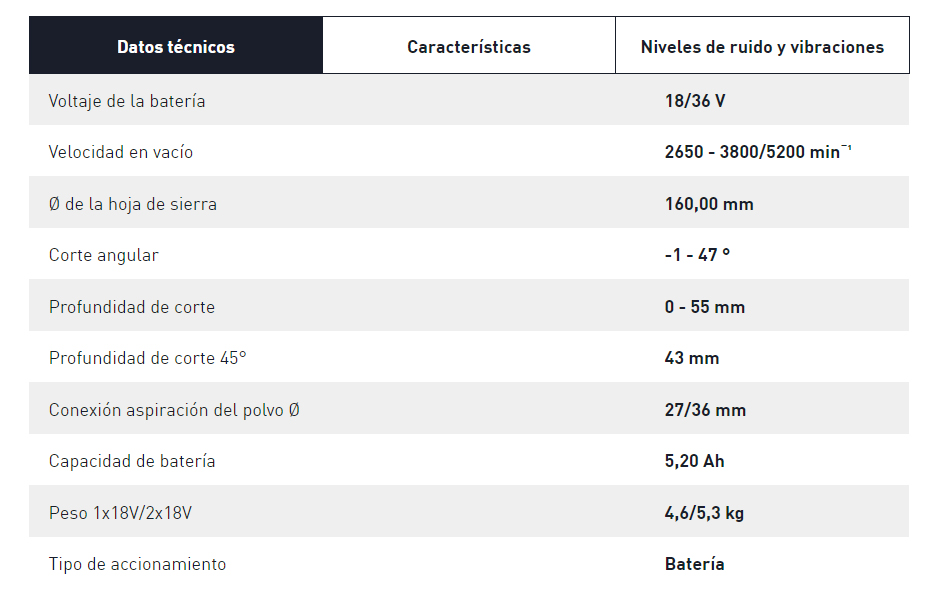This screenshot has width=950, height=604.
Task: Click the 5,20 Ah value
Action: 694,461
